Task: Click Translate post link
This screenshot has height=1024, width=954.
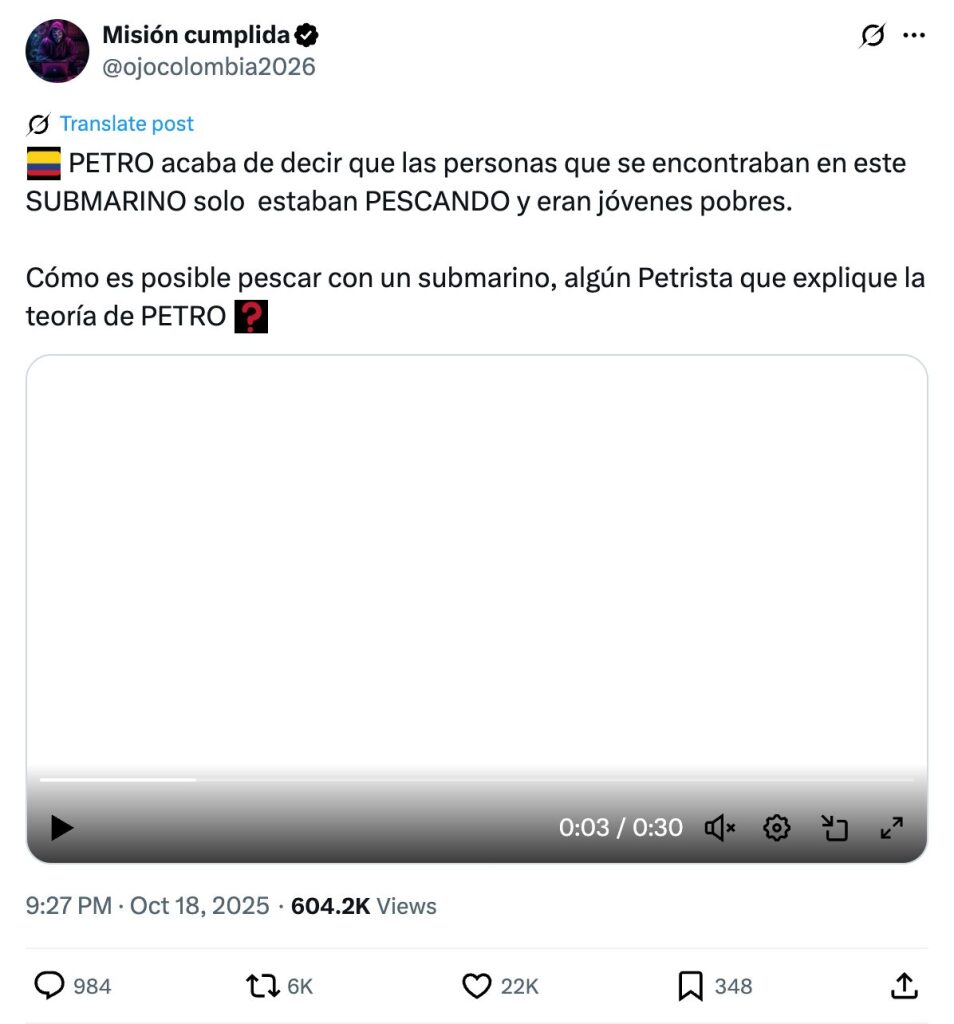Action: tap(127, 124)
